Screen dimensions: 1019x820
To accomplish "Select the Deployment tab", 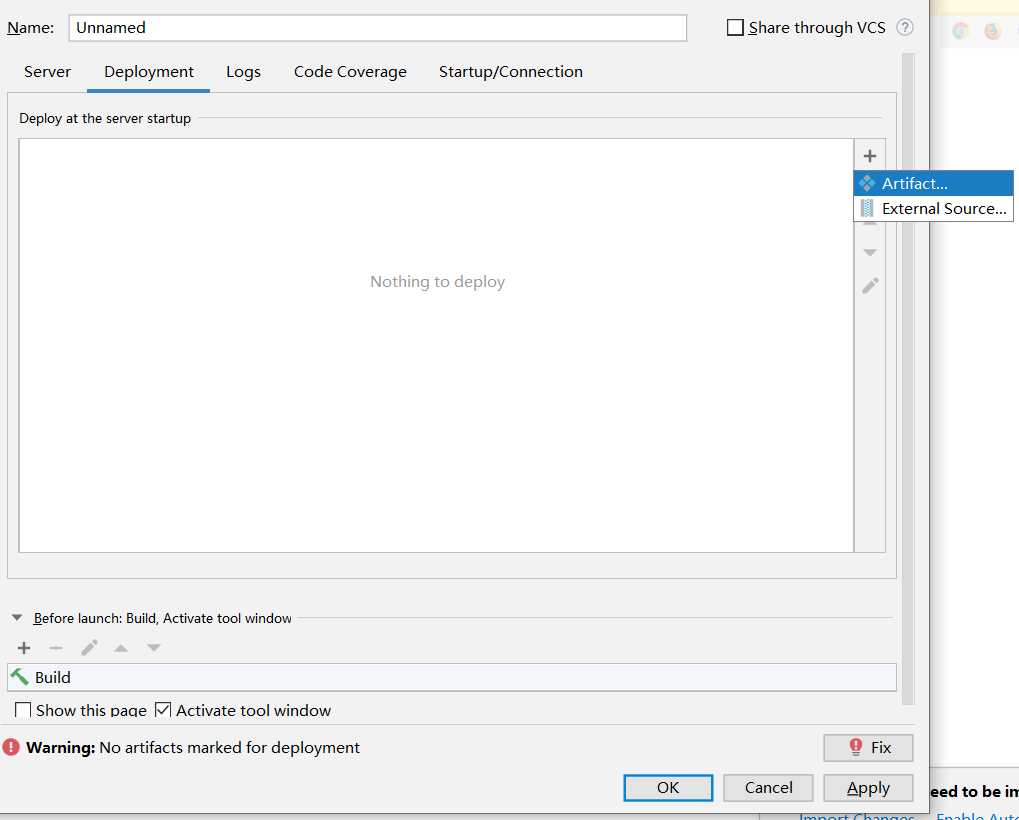I will [x=149, y=71].
